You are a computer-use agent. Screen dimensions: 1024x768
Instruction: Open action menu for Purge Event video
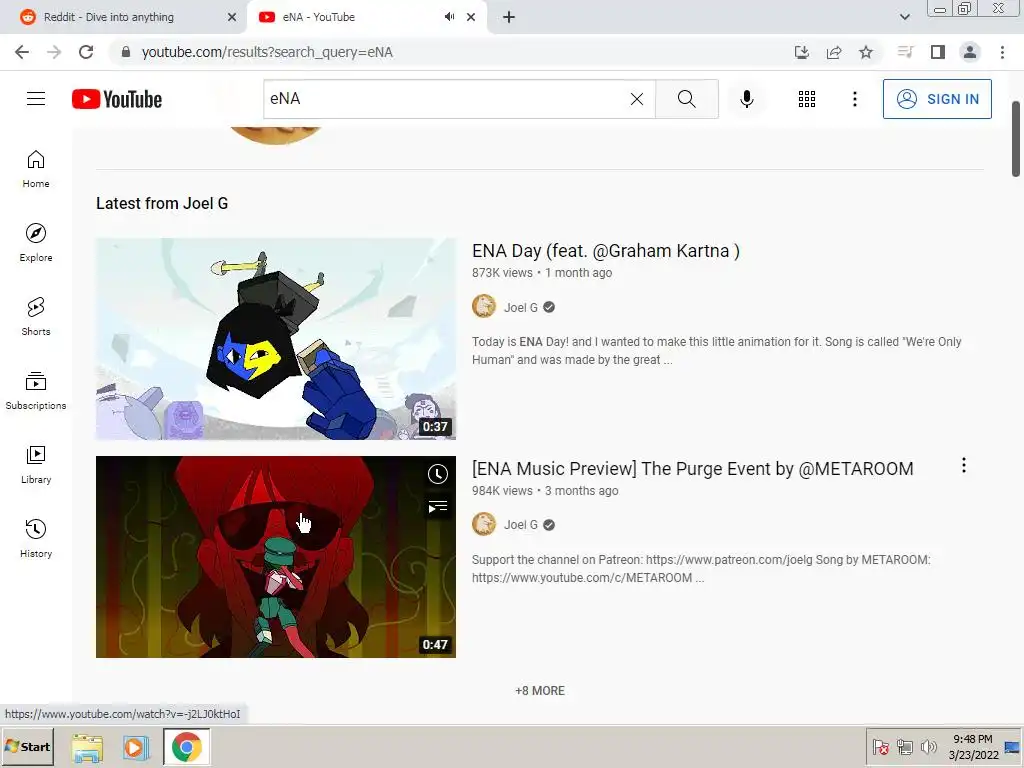963,466
